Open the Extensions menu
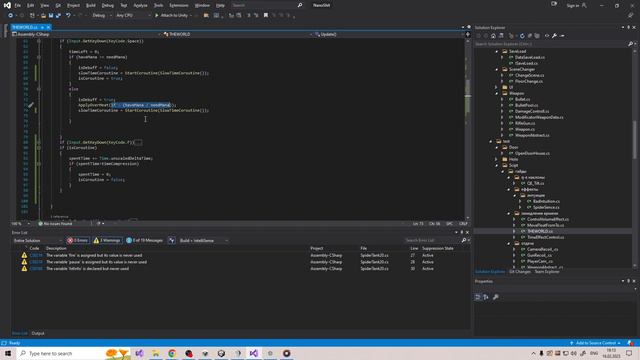640x360 pixels. point(179,5)
